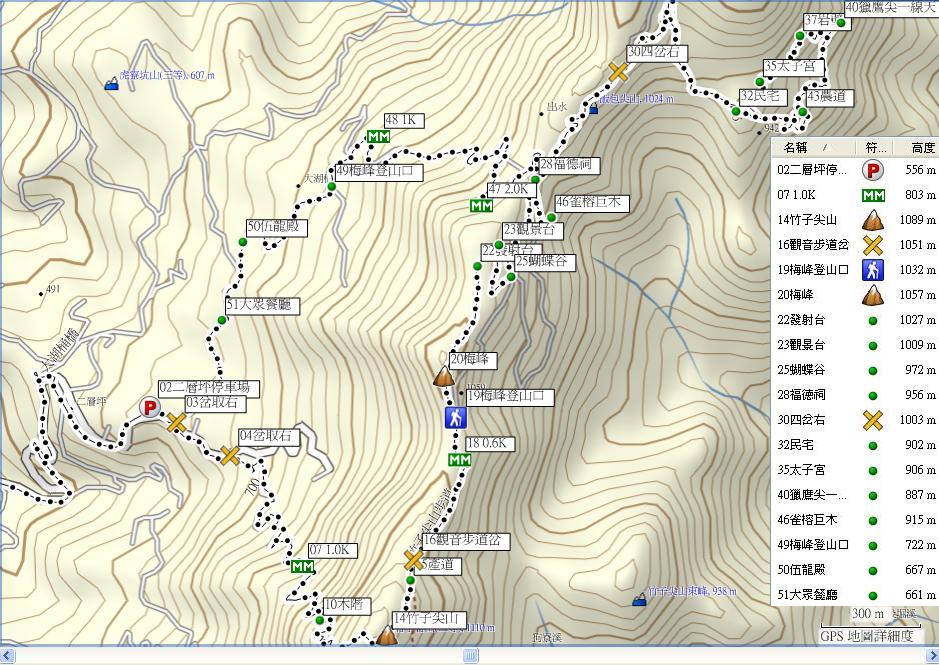This screenshot has width=939, height=665.
Task: Click the 300 m scale bar label
Action: point(868,613)
